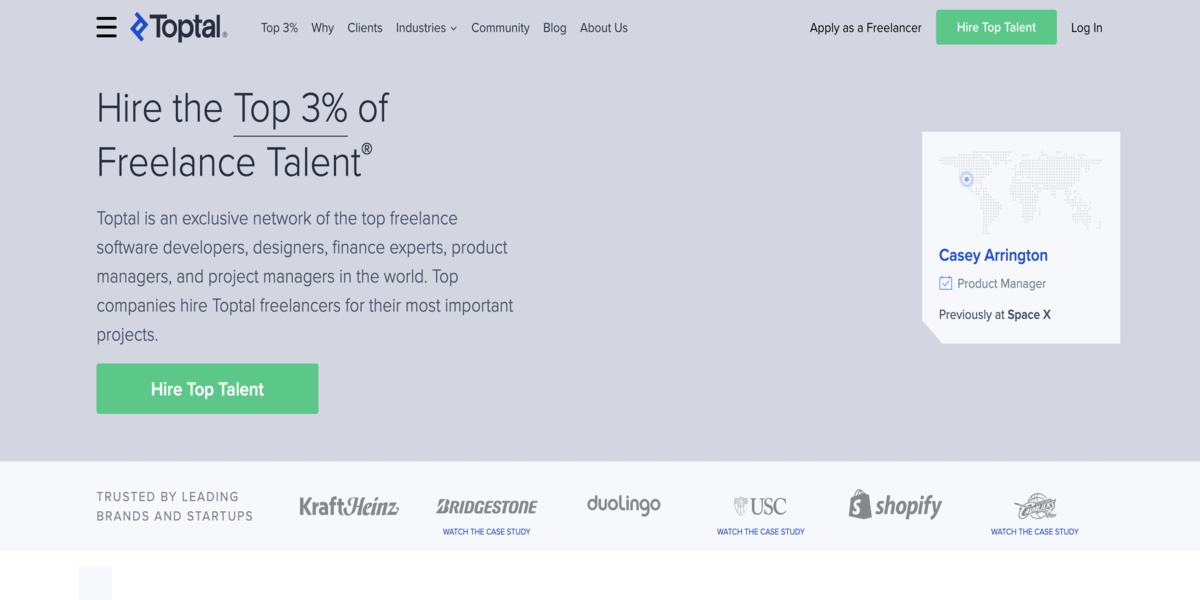Click the Bridgestone logo
This screenshot has width=1200, height=600.
tap(487, 507)
